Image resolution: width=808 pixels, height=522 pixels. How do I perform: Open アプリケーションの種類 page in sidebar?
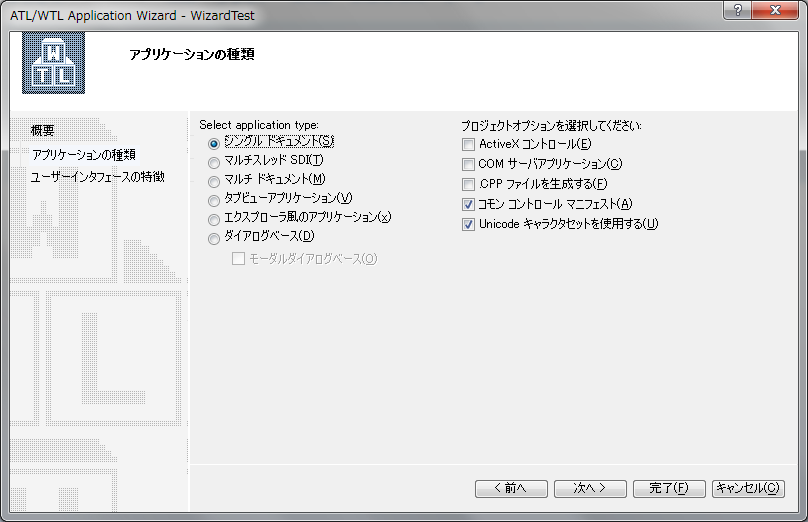pyautogui.click(x=83, y=155)
